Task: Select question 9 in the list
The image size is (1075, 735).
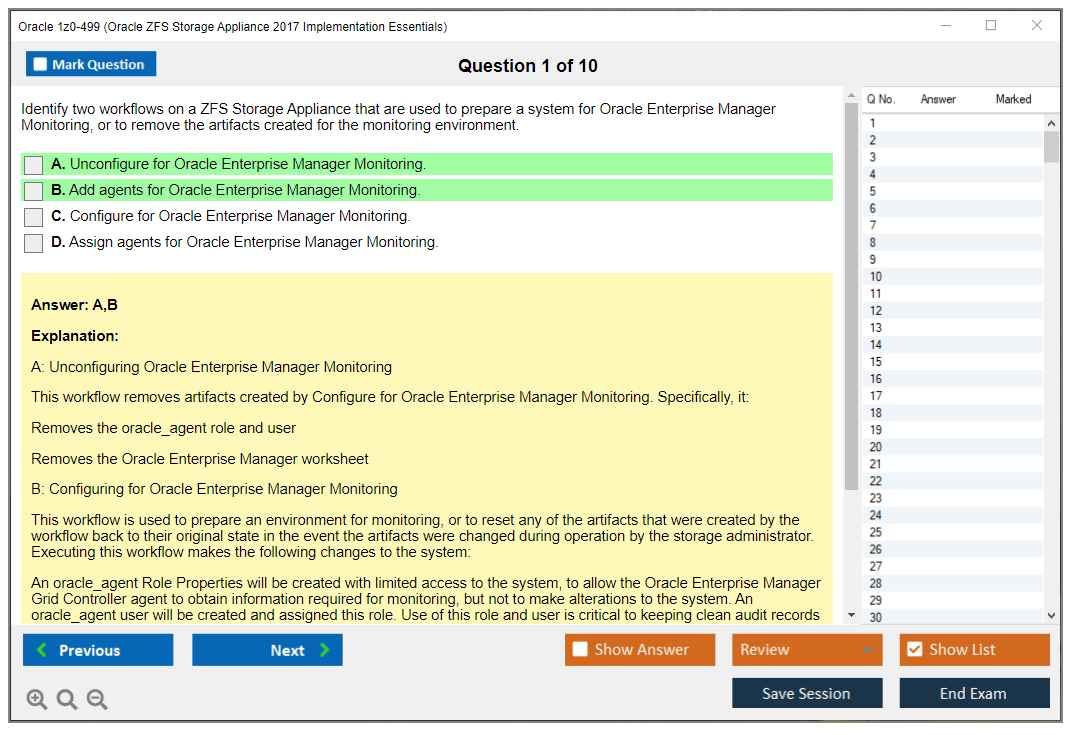Action: (x=952, y=260)
